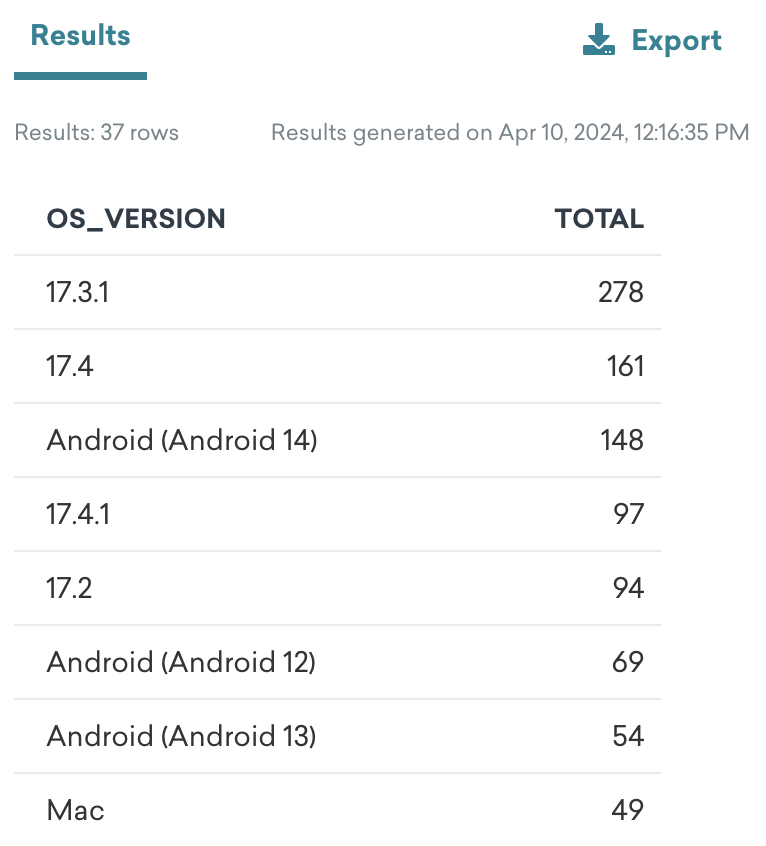Select the Android (Android 14) row
Image resolution: width=766 pixels, height=846 pixels.
pos(337,440)
